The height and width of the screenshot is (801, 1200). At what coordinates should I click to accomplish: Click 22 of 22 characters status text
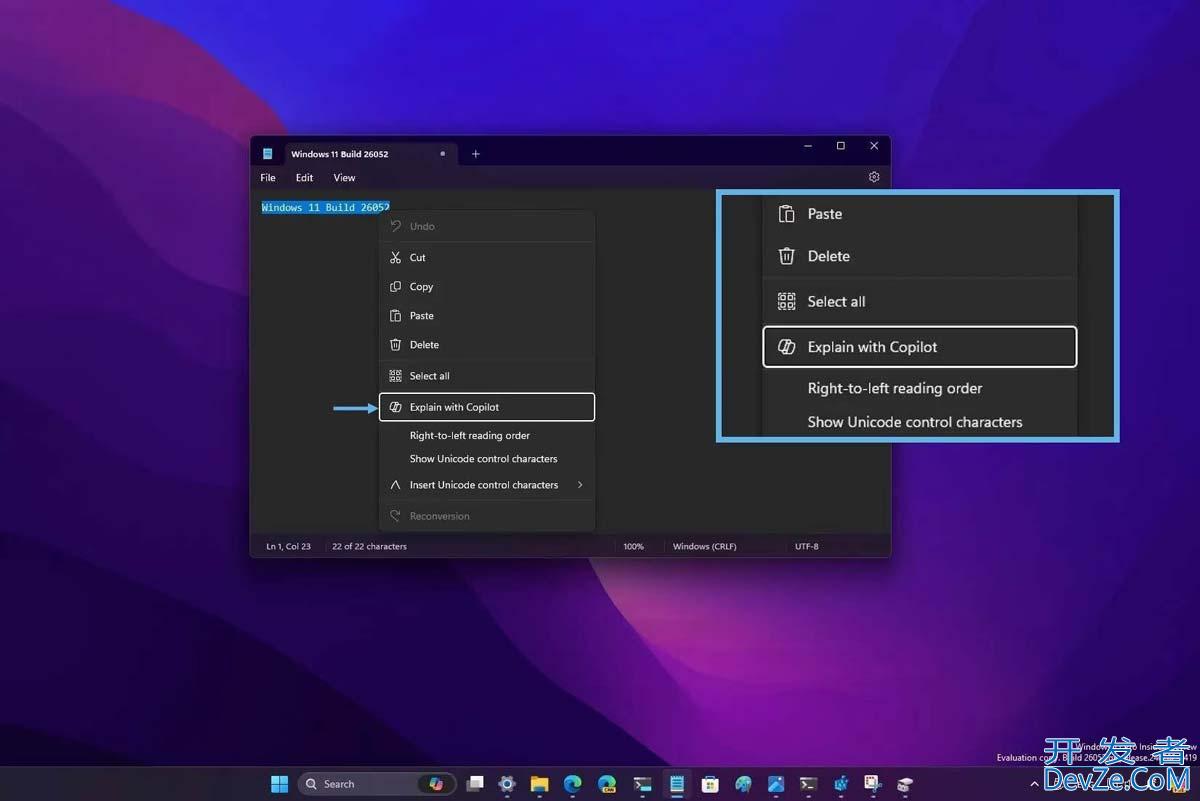[x=369, y=547]
